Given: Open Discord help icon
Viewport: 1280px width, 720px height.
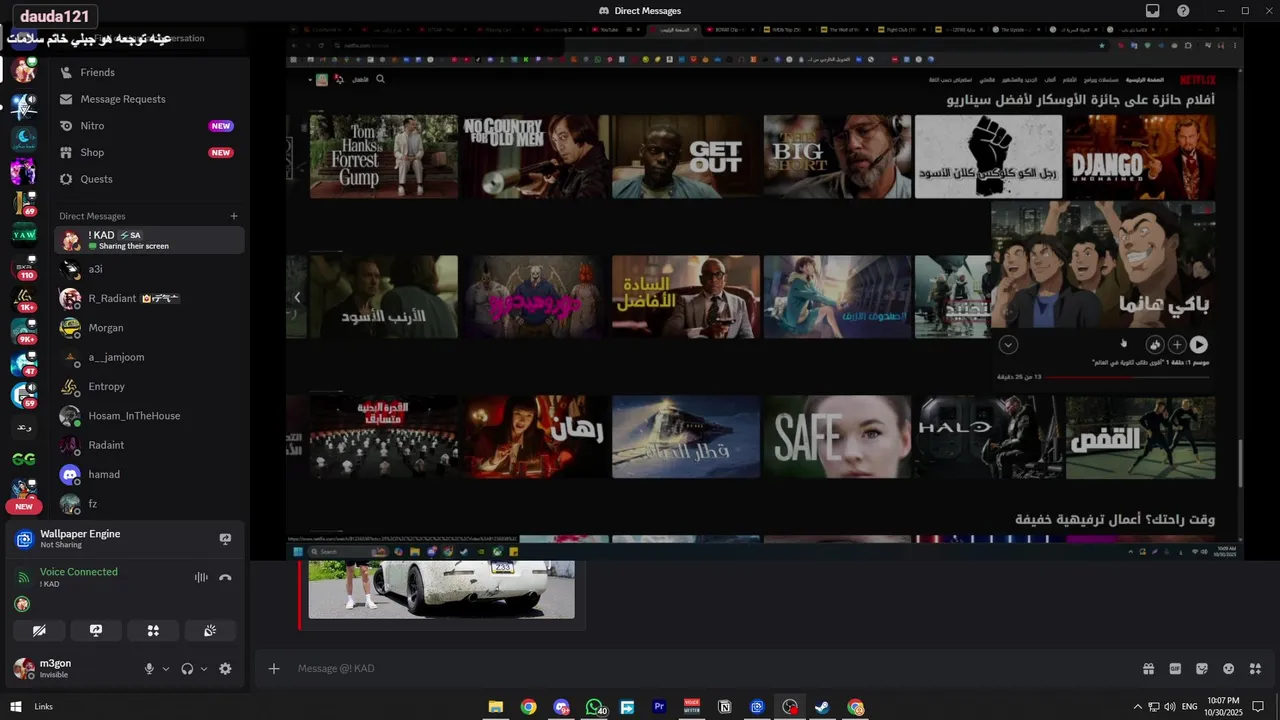Looking at the screenshot, I should coord(1183,11).
